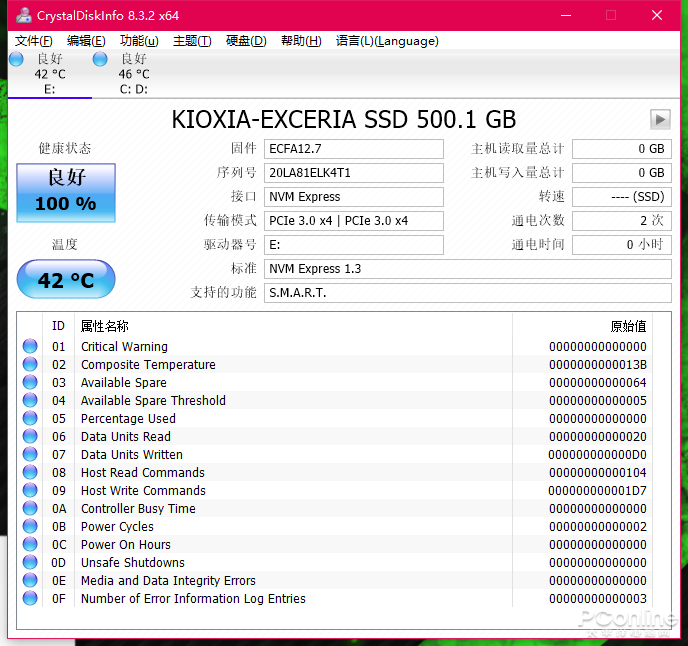Click the status circle for Power On Hours
Screen dimensions: 688x646
pos(30,544)
